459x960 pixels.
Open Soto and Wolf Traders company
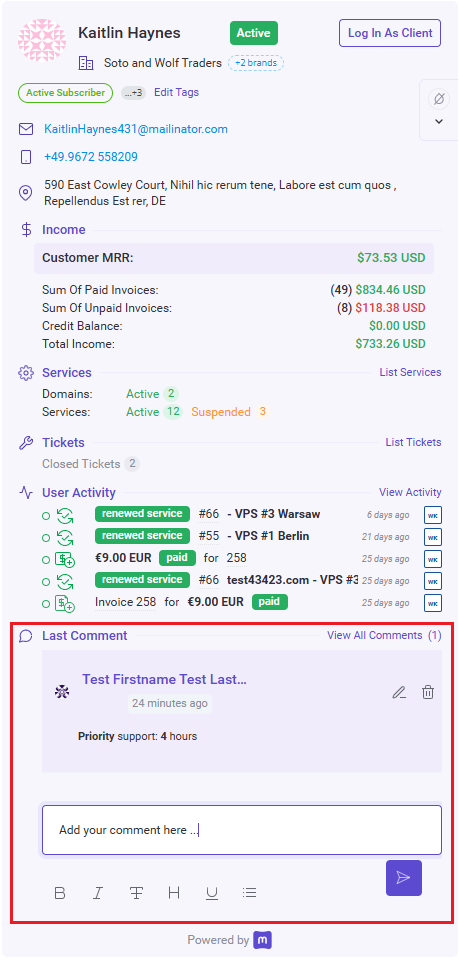point(163,62)
